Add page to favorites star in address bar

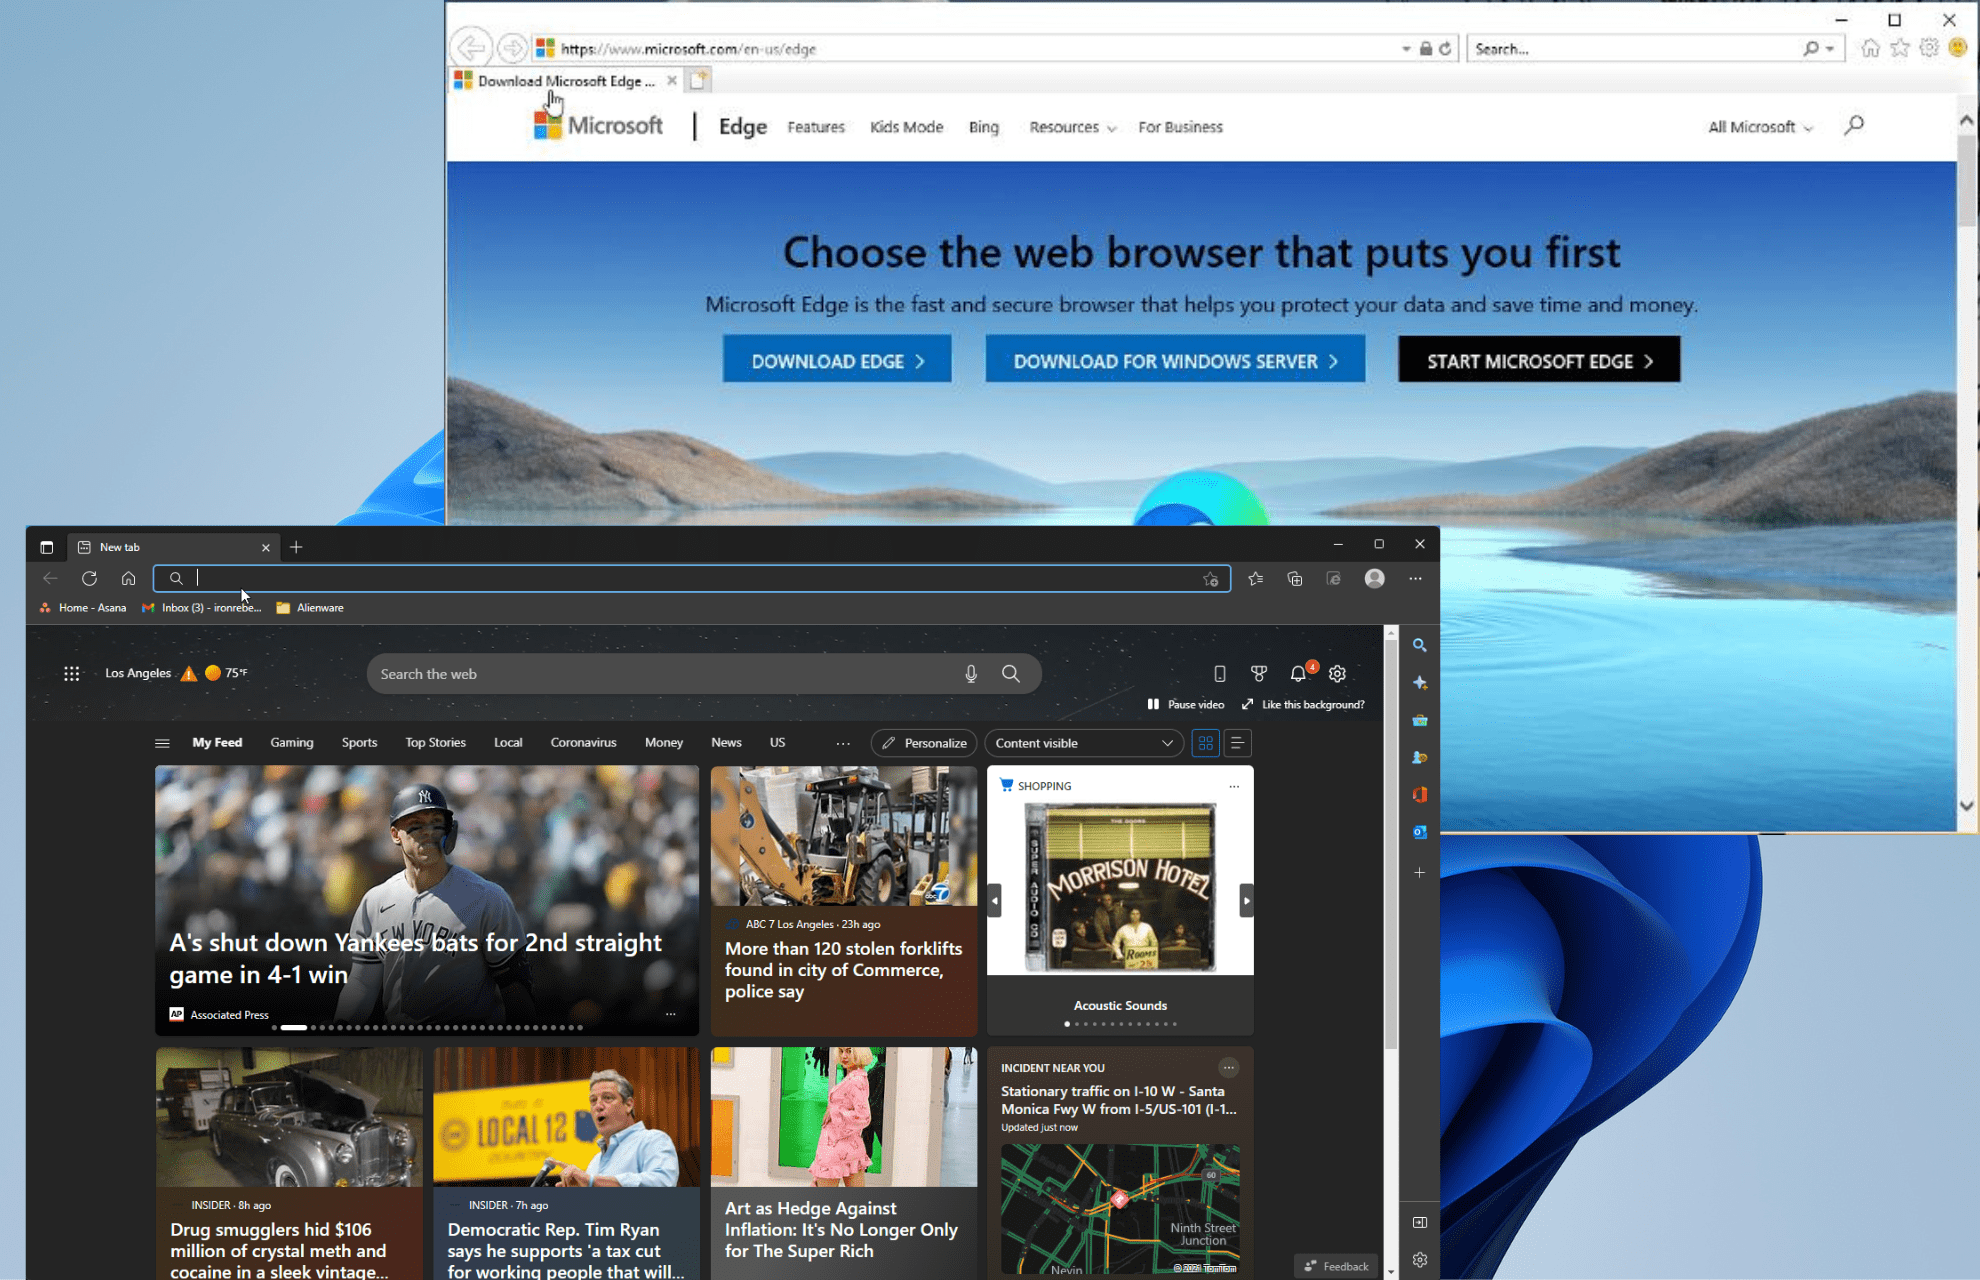click(1210, 578)
